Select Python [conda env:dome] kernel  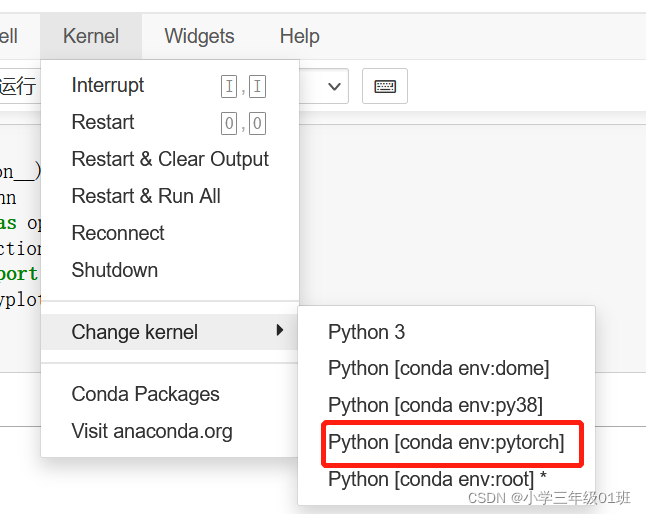438,368
